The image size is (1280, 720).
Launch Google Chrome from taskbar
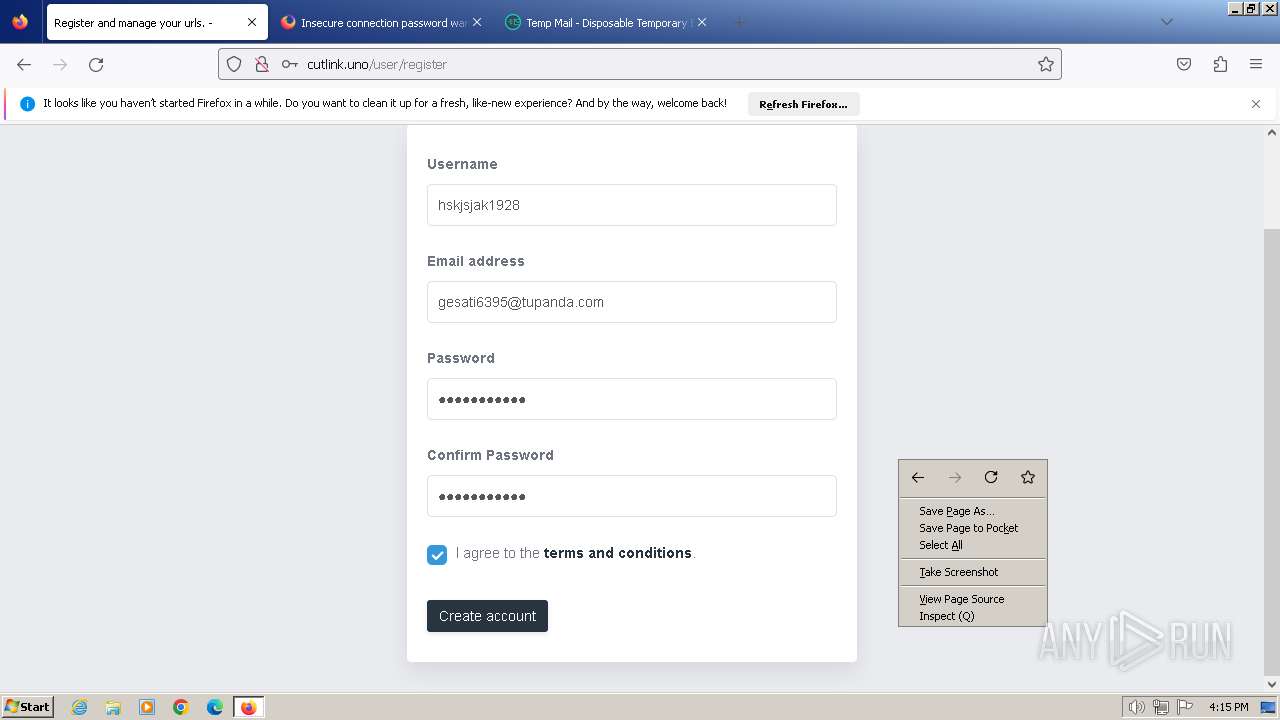tap(181, 707)
